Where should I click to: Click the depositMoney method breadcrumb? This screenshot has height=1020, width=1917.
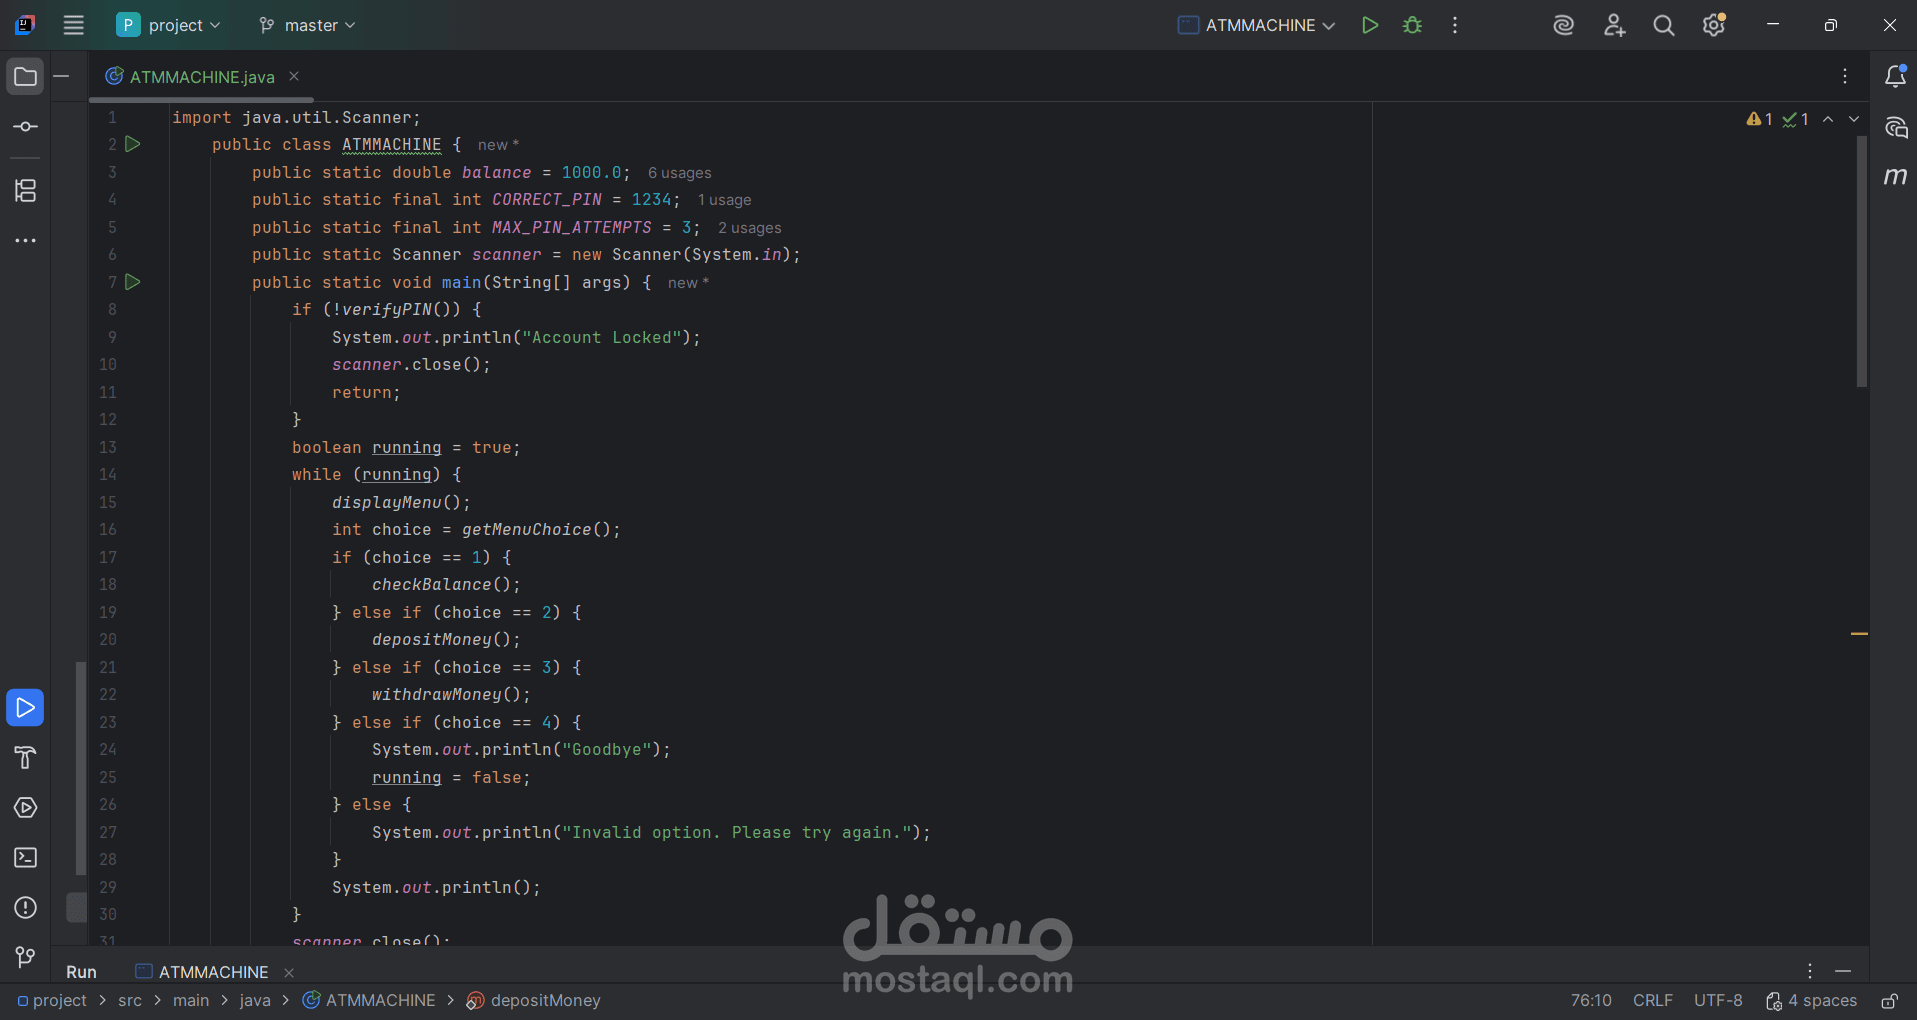(x=534, y=1000)
